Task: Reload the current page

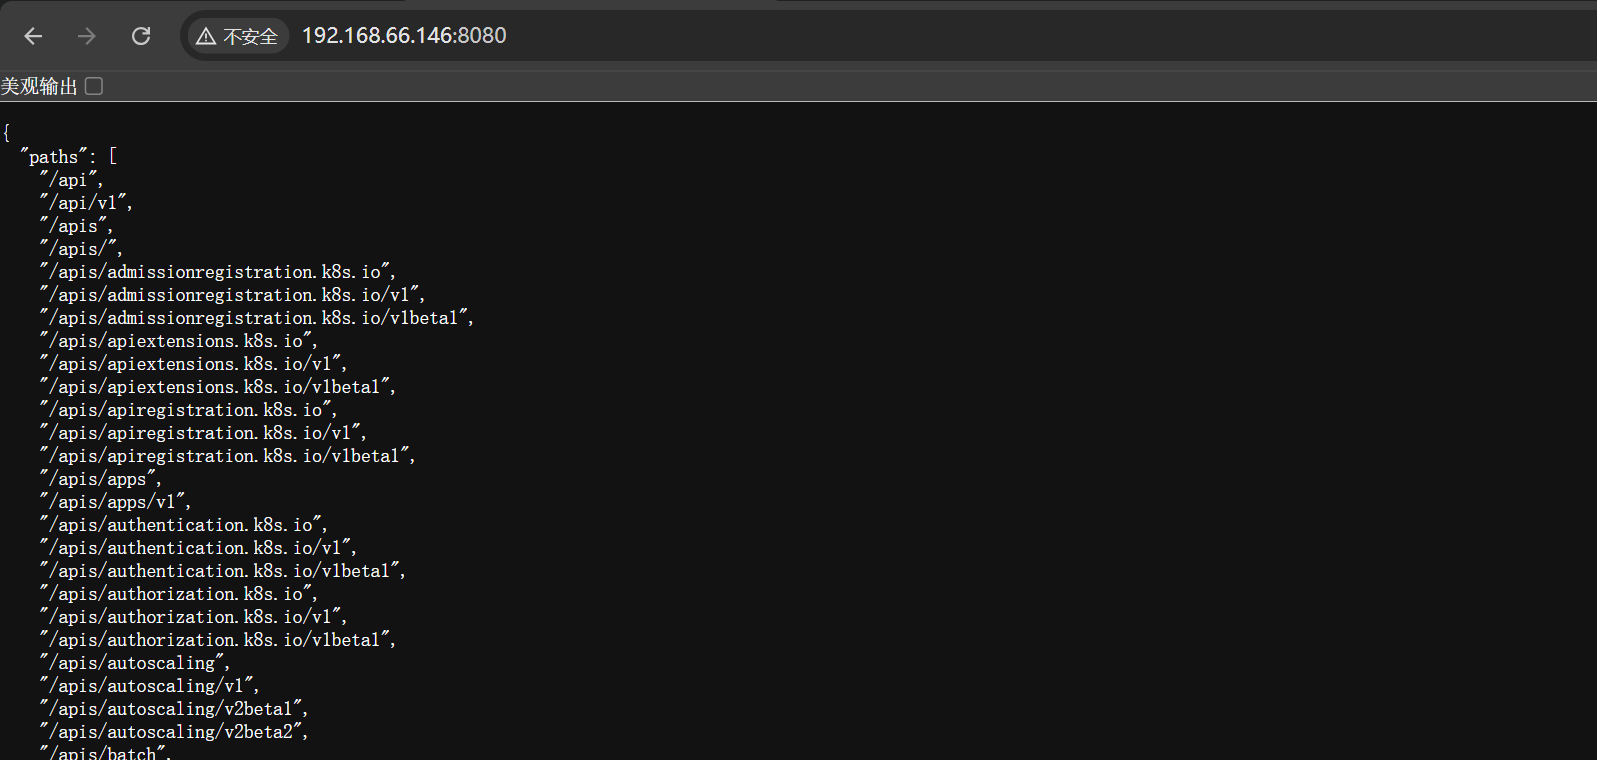Action: point(141,36)
